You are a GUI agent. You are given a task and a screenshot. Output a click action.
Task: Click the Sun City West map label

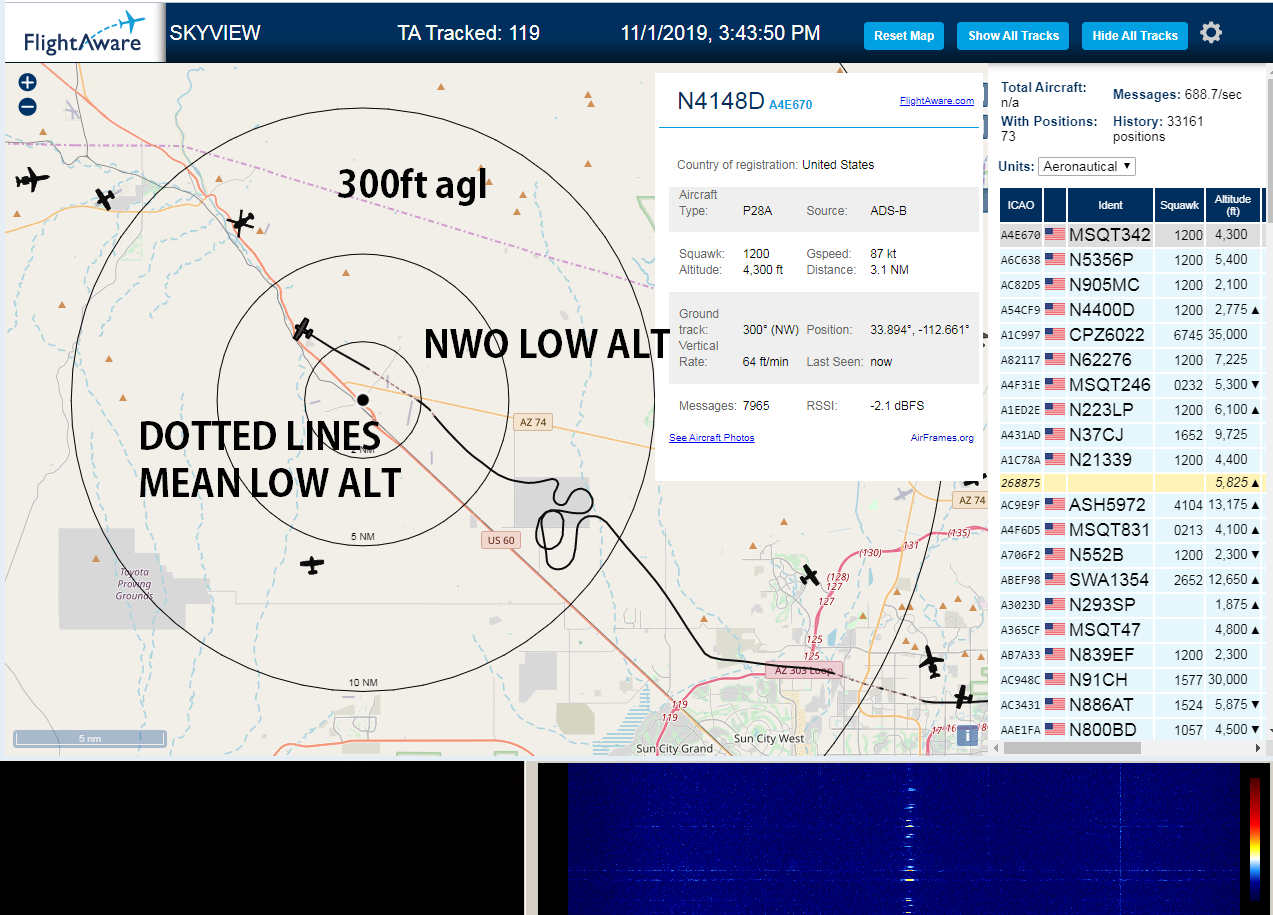(768, 739)
